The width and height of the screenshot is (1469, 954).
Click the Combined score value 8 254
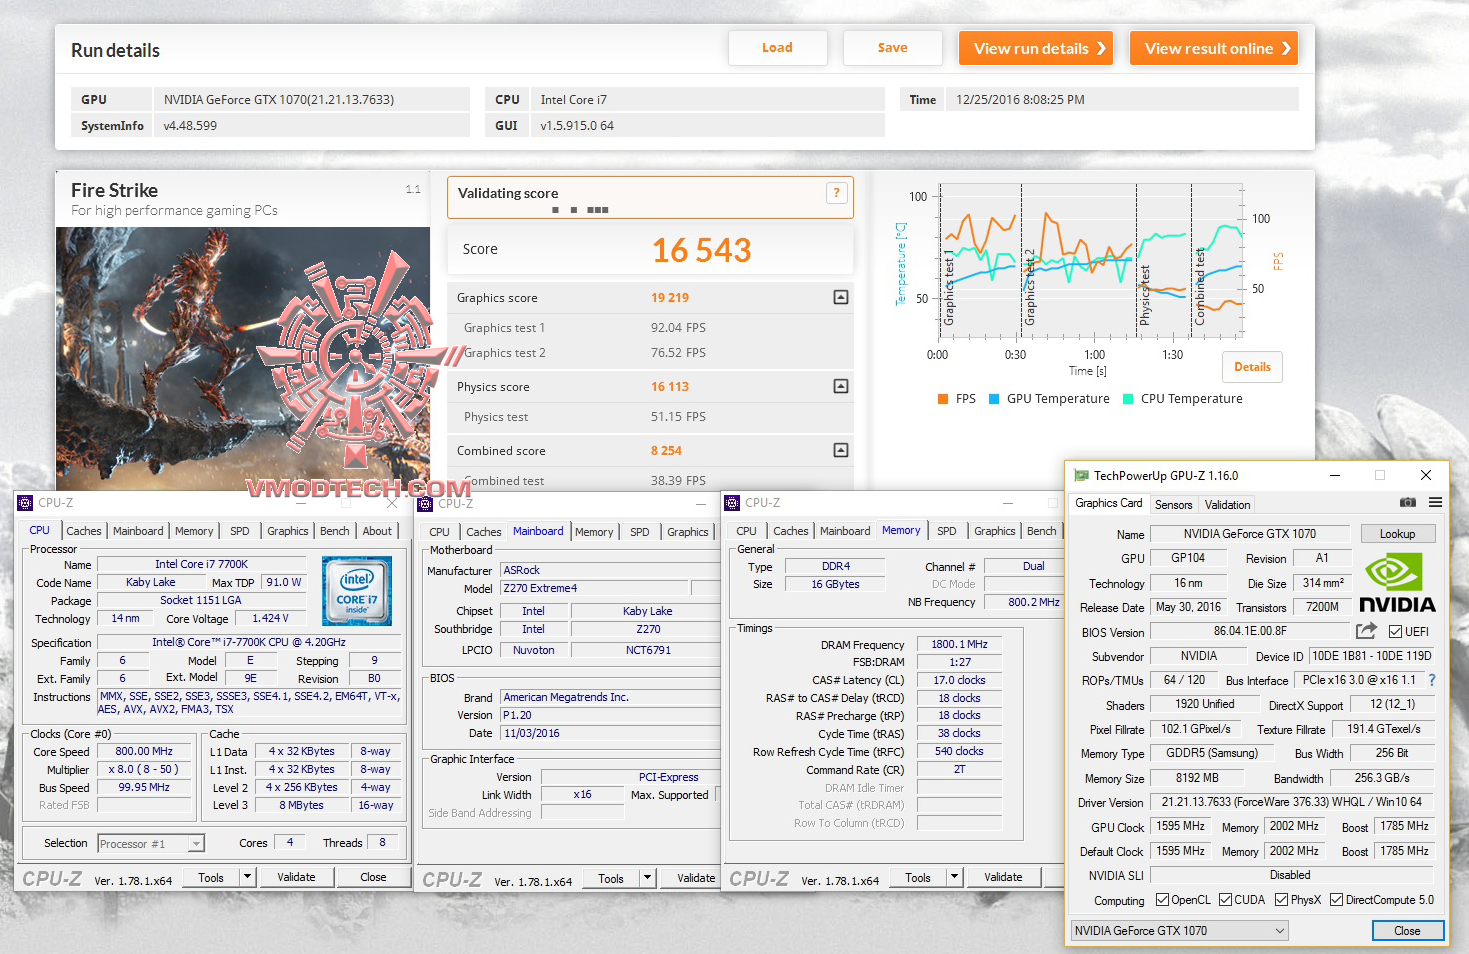click(x=666, y=451)
